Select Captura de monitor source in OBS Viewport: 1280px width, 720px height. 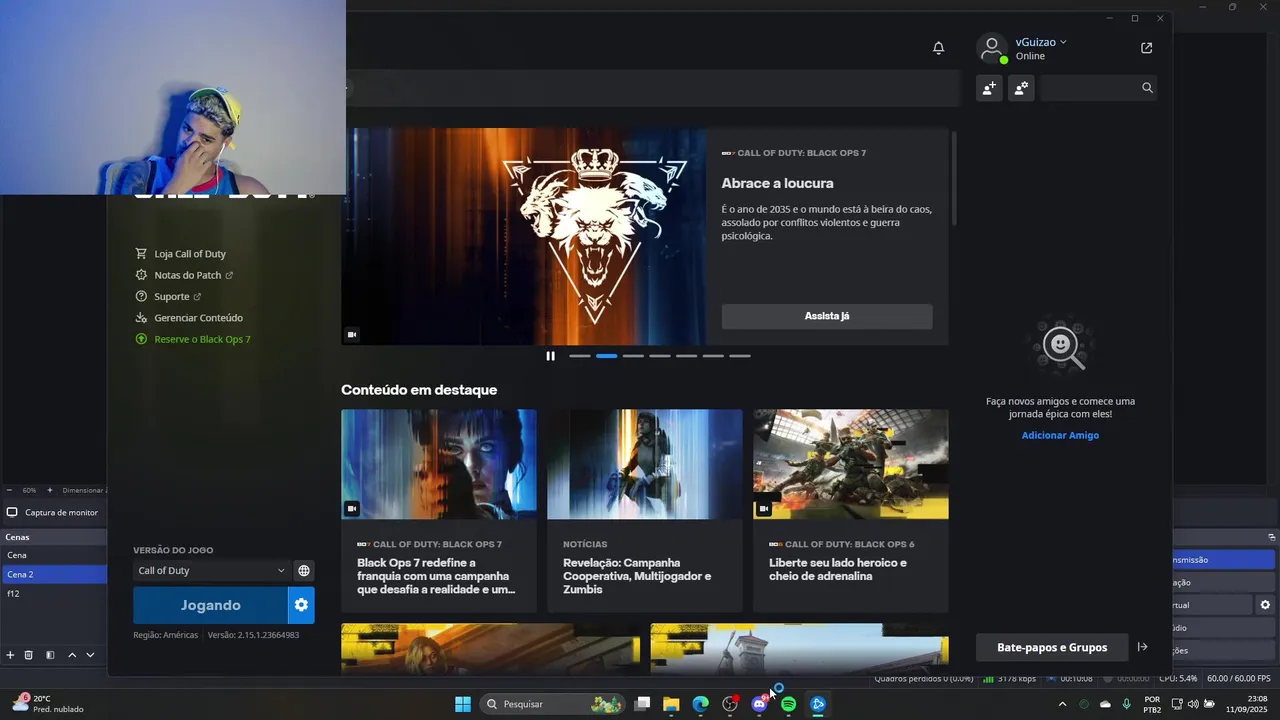click(54, 512)
